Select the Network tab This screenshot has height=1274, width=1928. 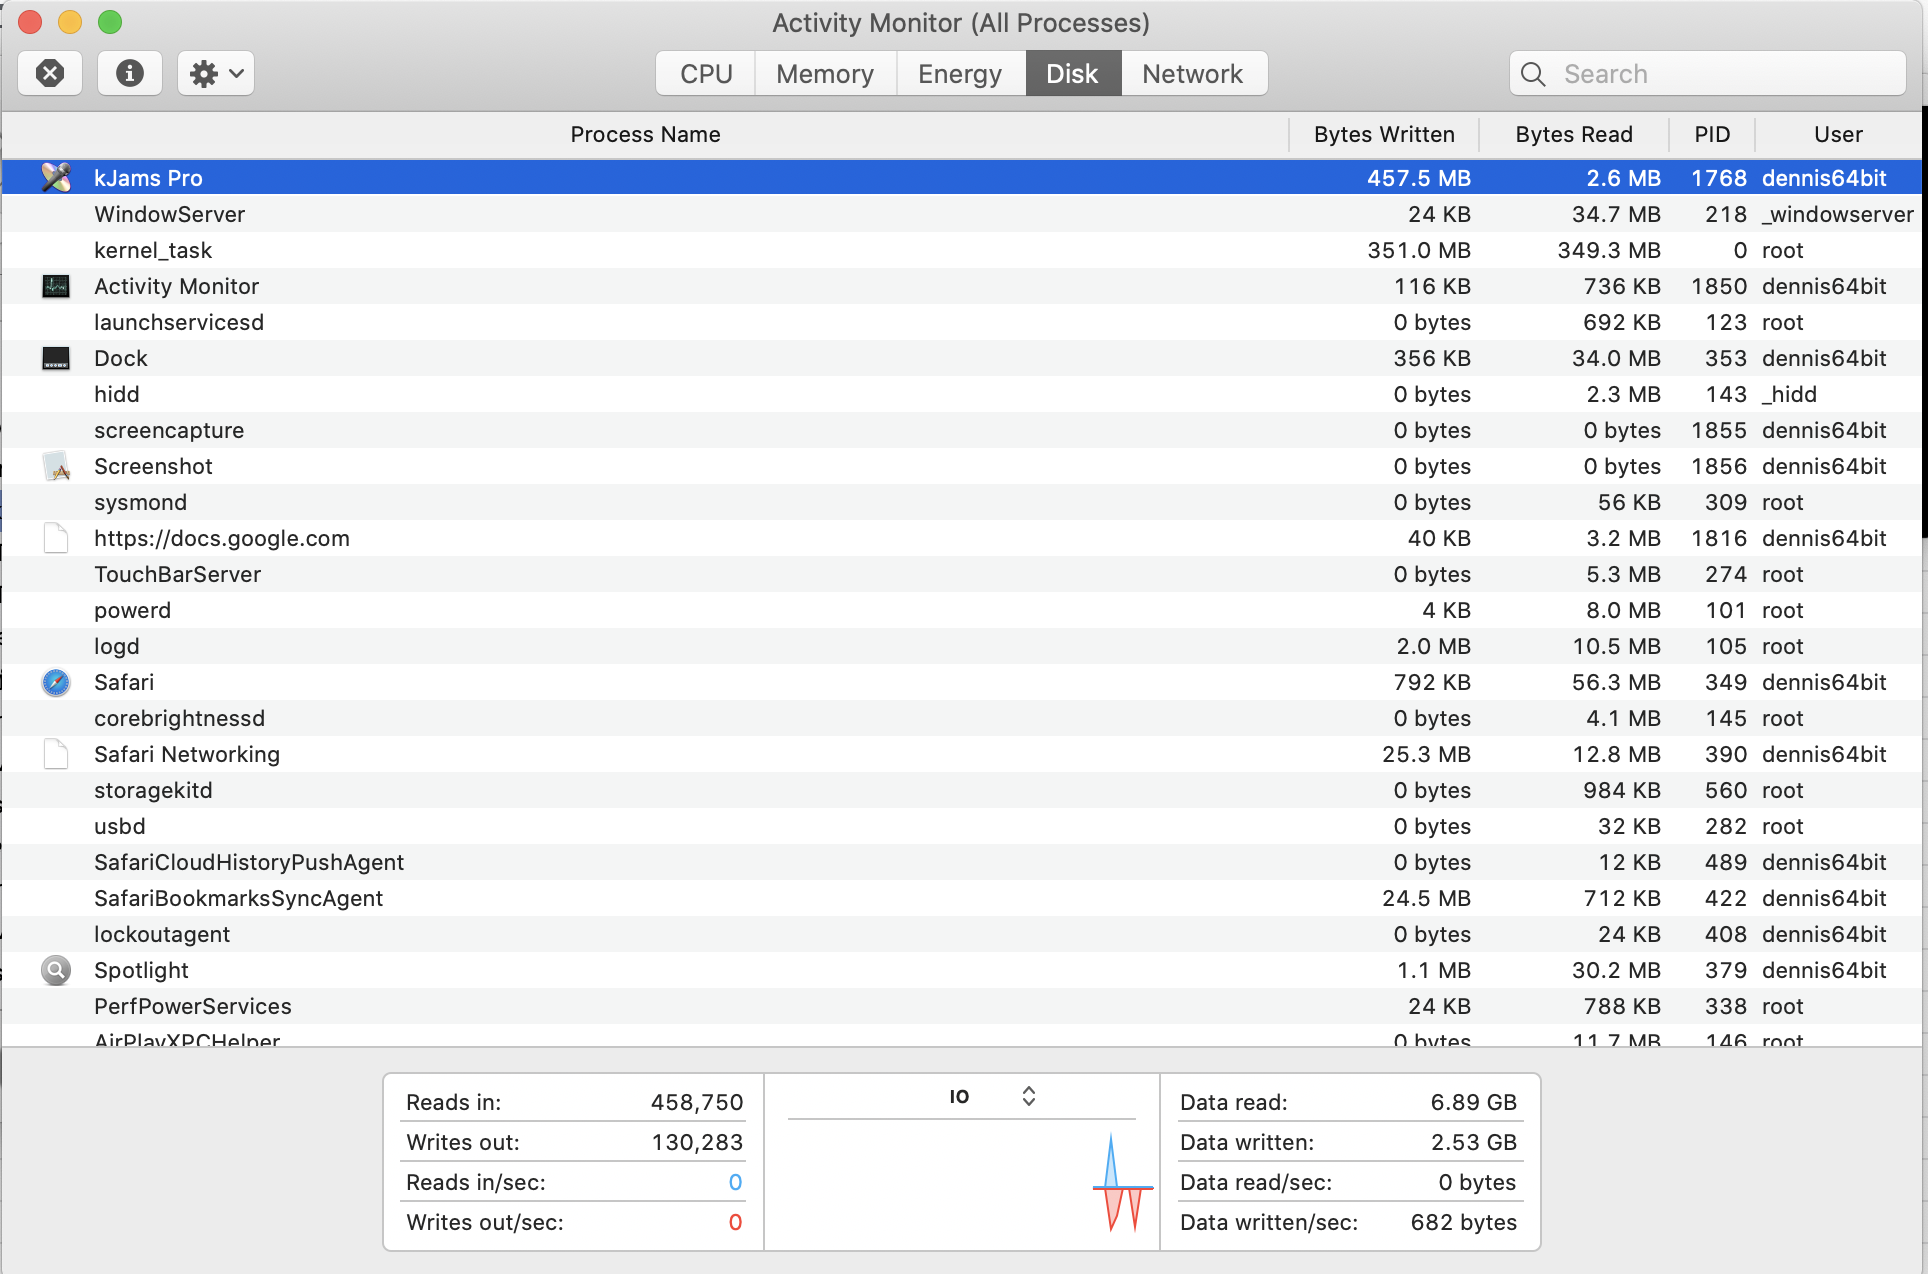click(x=1193, y=74)
